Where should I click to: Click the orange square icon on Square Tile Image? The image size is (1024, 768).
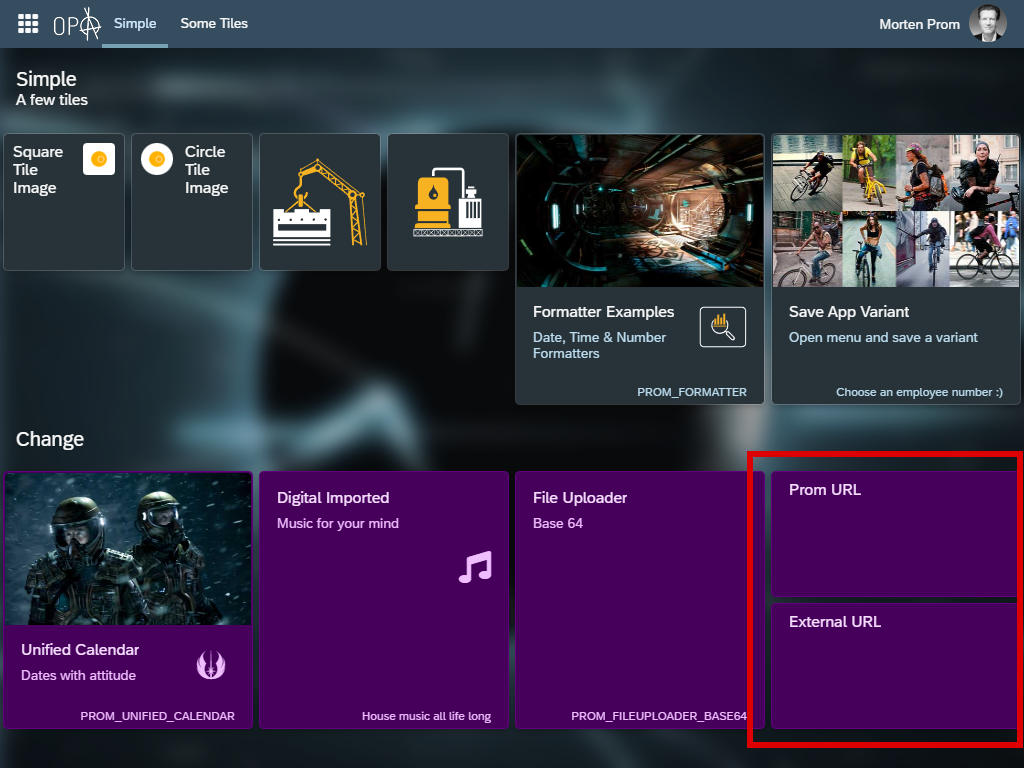[98, 159]
